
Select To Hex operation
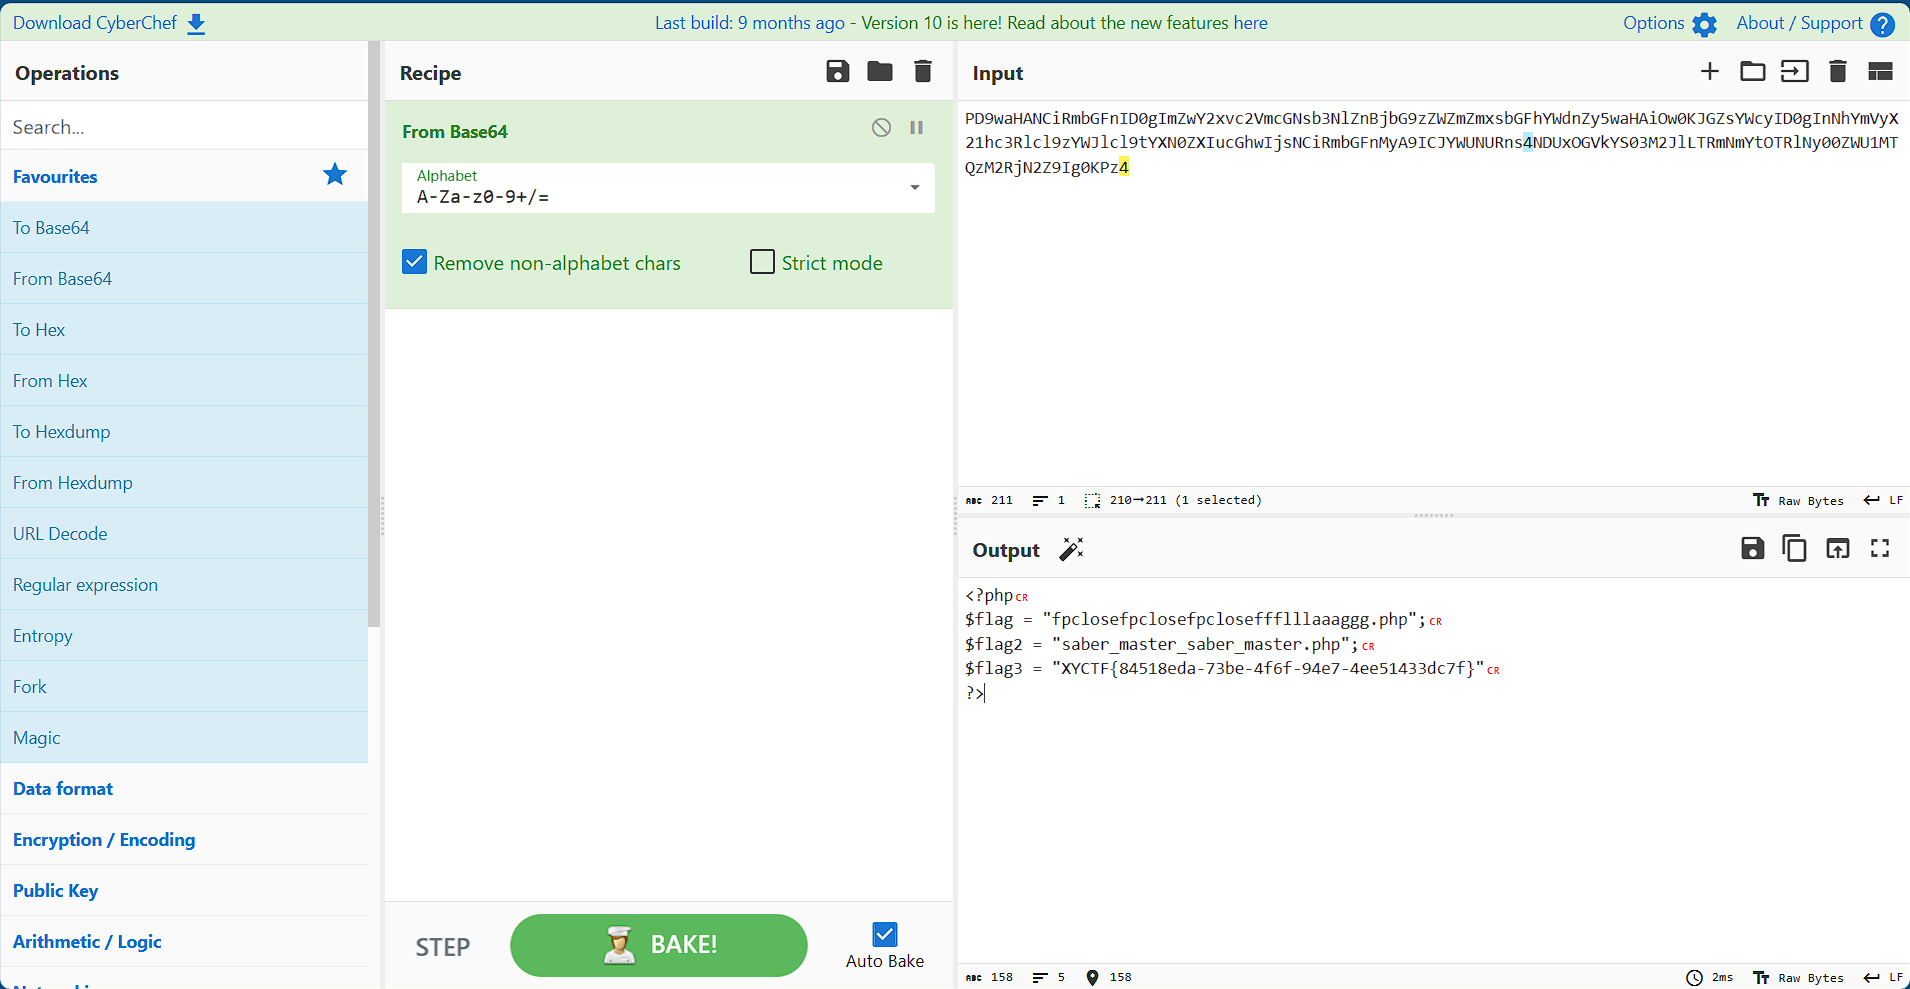[184, 329]
